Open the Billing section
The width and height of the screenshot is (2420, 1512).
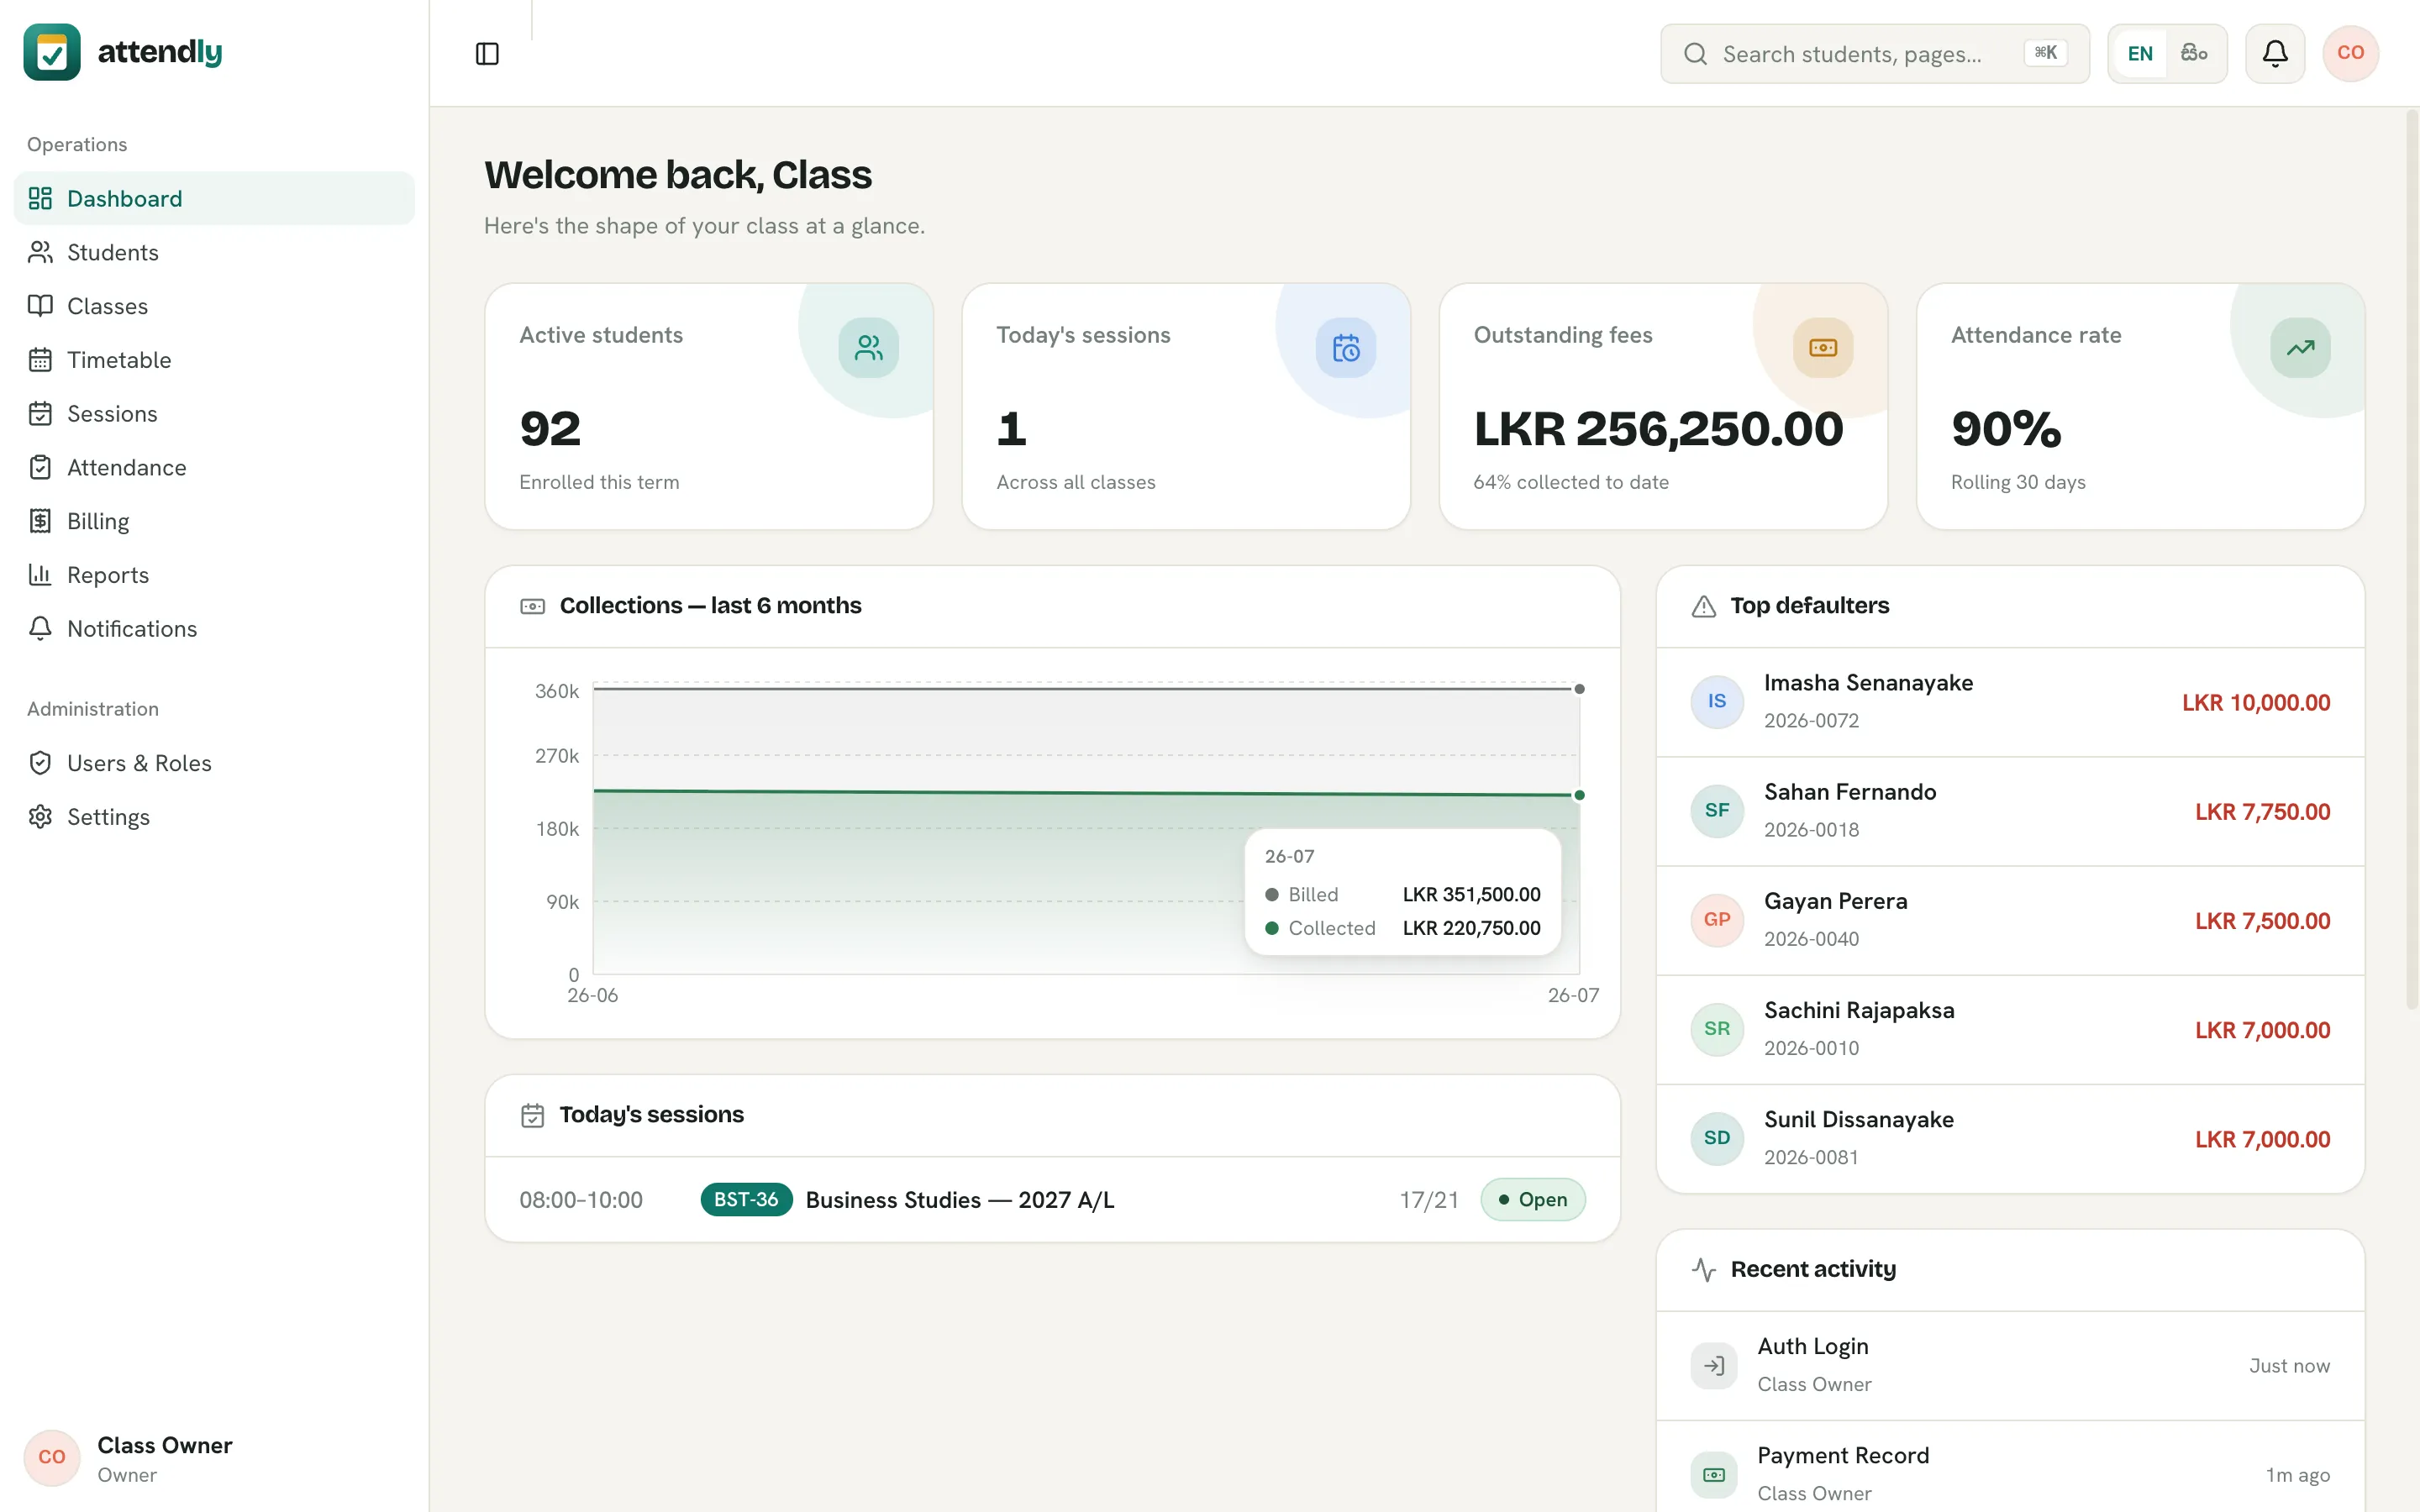(214, 522)
